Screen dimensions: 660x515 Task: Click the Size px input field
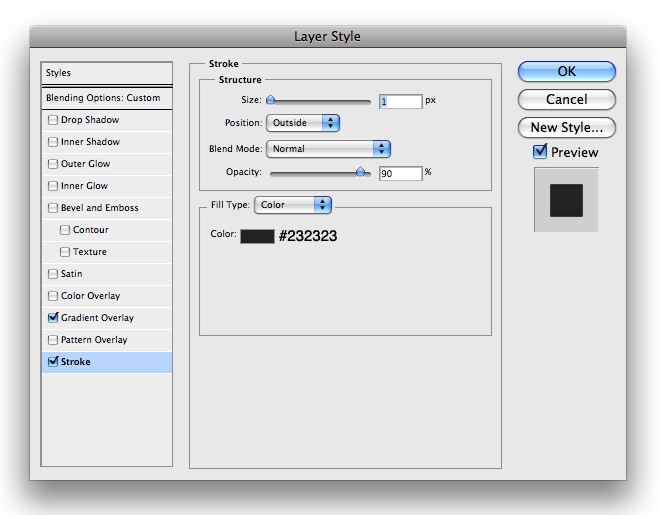(x=400, y=101)
